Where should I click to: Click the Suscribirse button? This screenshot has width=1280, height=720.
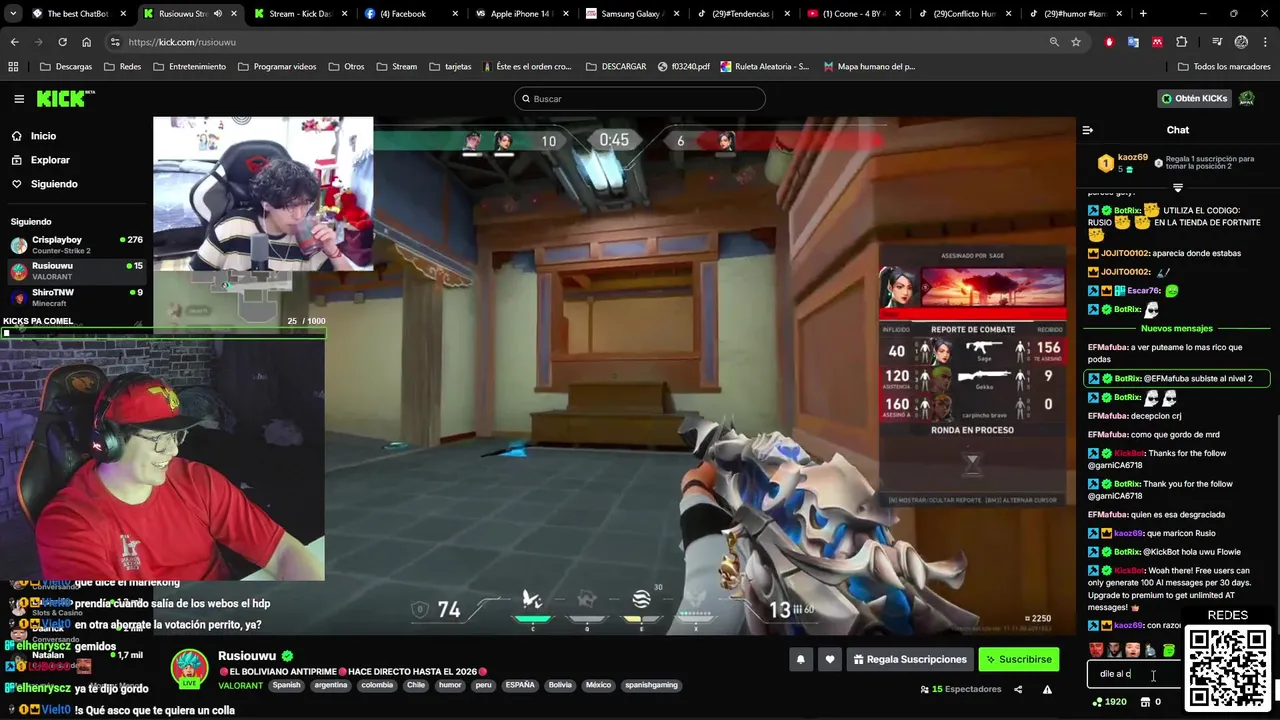(x=1018, y=659)
